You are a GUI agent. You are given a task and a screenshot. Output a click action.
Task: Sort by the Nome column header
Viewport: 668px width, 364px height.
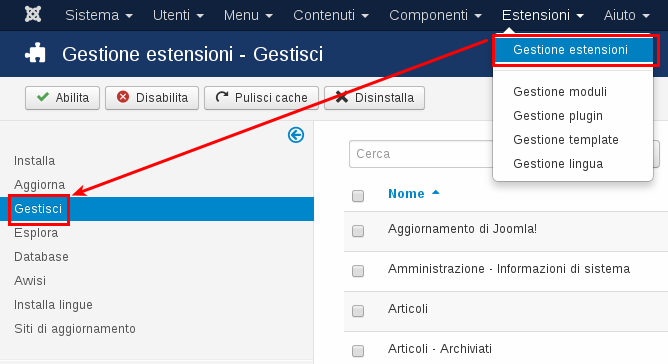pos(406,194)
